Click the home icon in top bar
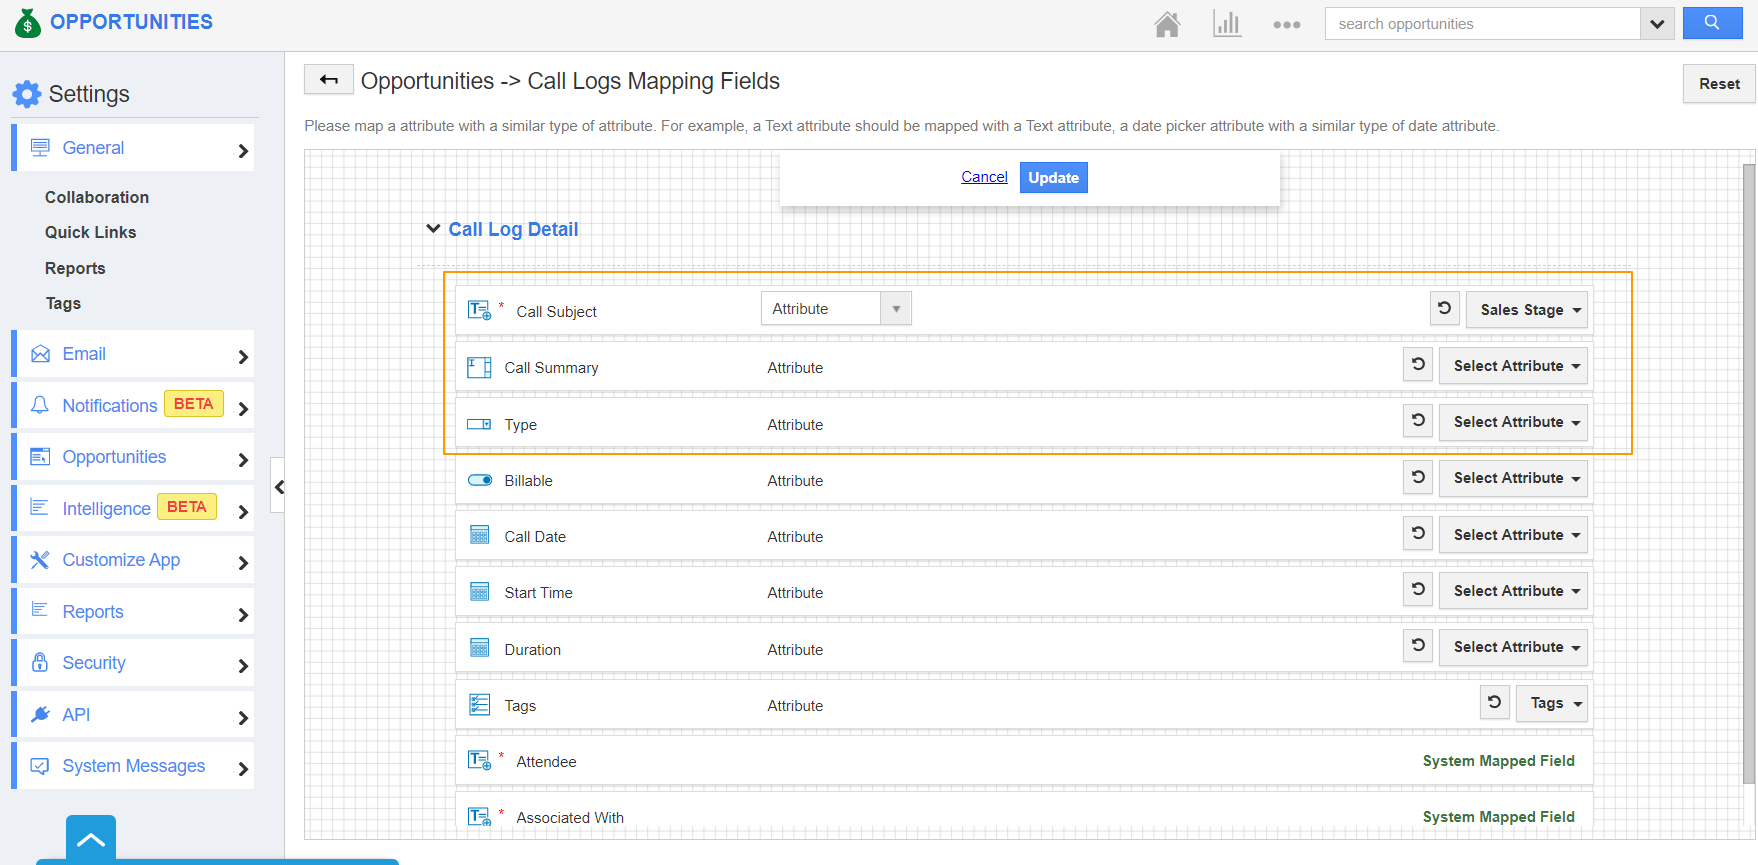 [x=1167, y=24]
